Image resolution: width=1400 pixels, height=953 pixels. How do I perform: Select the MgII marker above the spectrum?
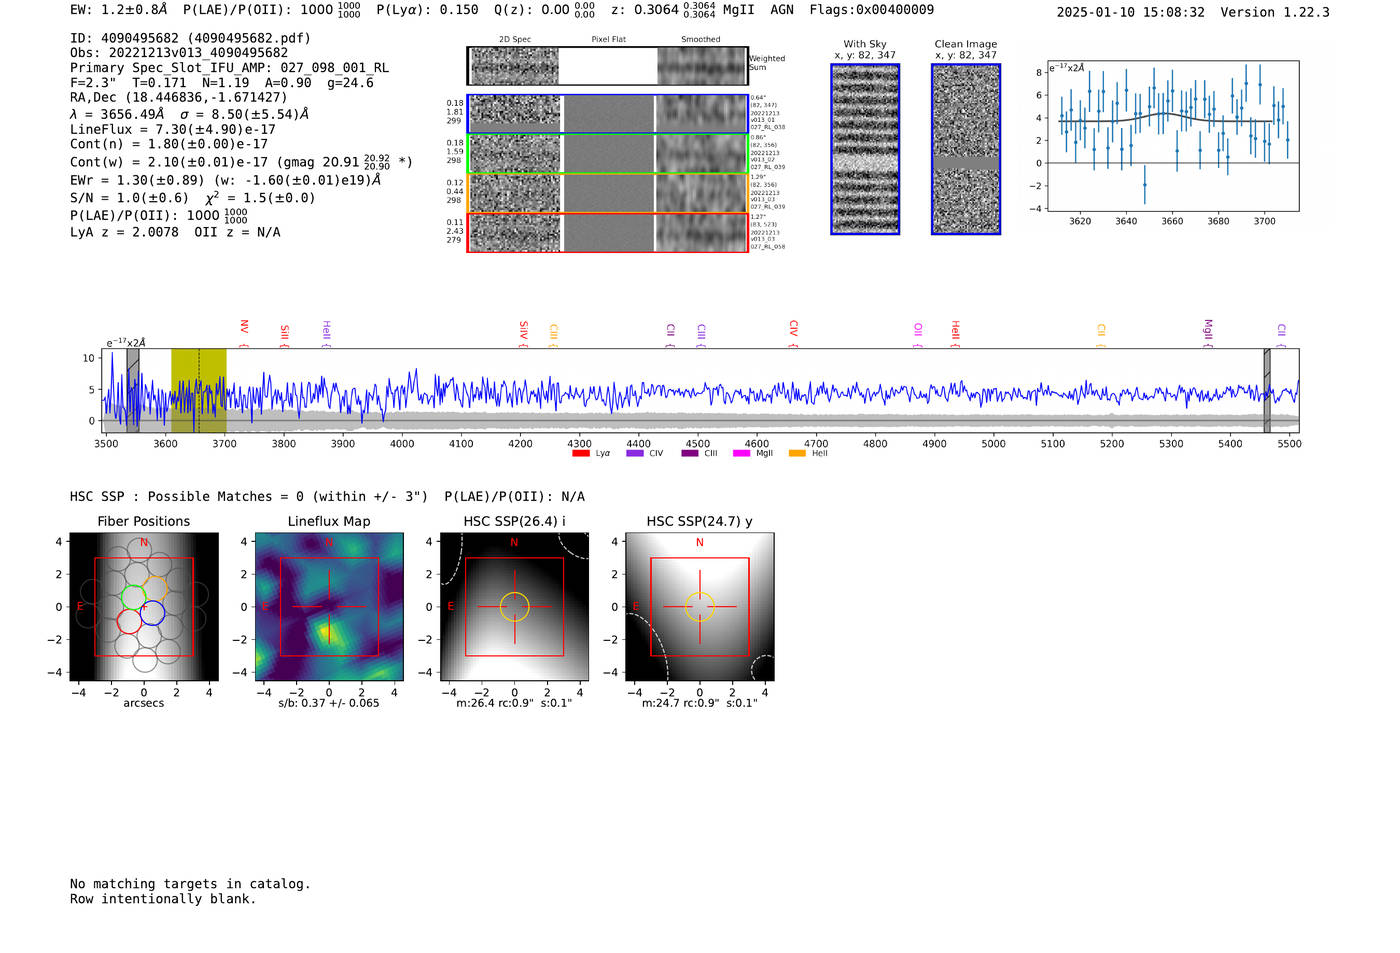tap(1207, 329)
